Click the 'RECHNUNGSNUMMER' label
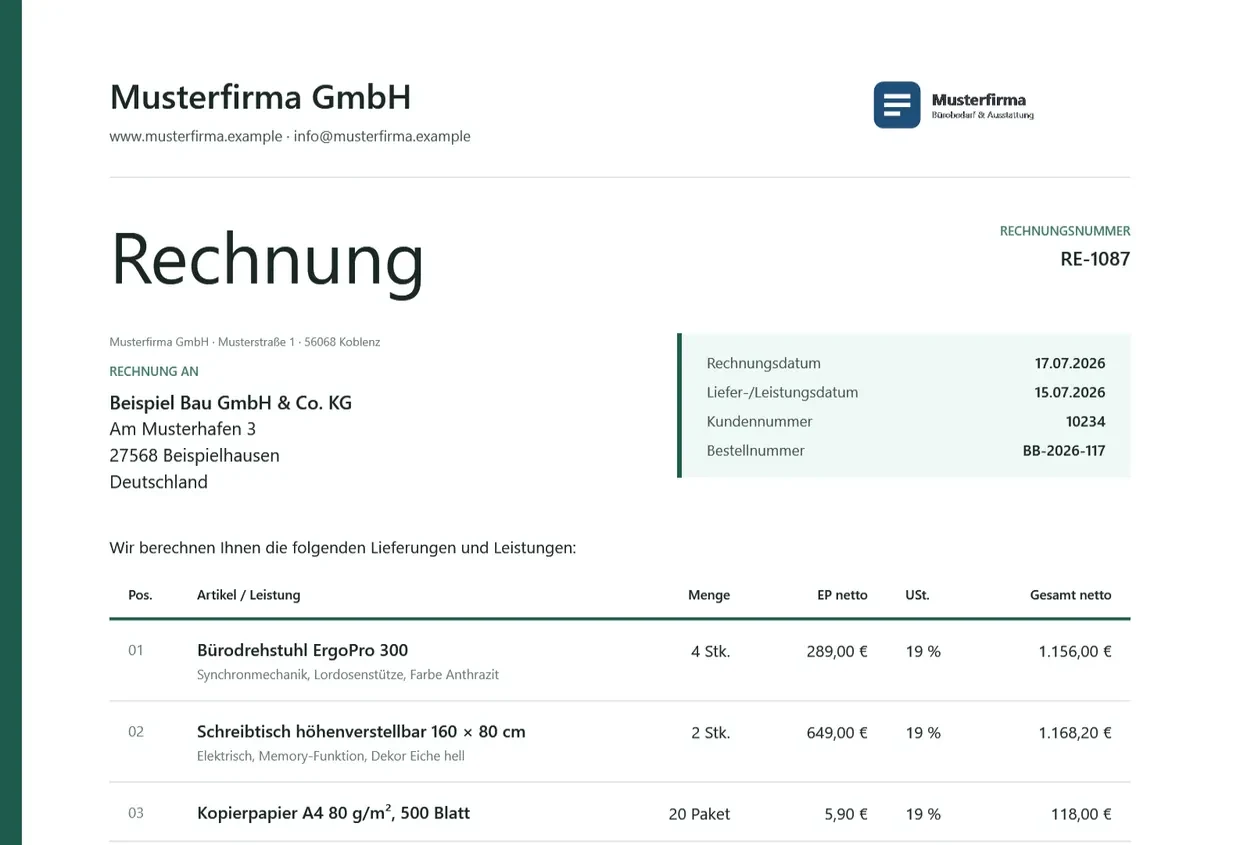 [1065, 231]
